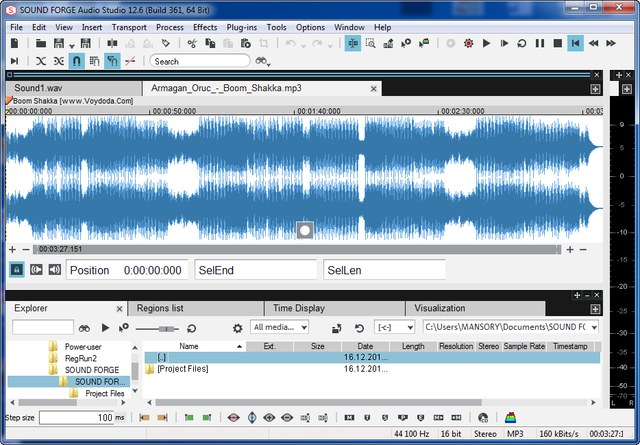Click the Step size input field
Image resolution: width=640 pixels, height=445 pixels.
pos(76,417)
